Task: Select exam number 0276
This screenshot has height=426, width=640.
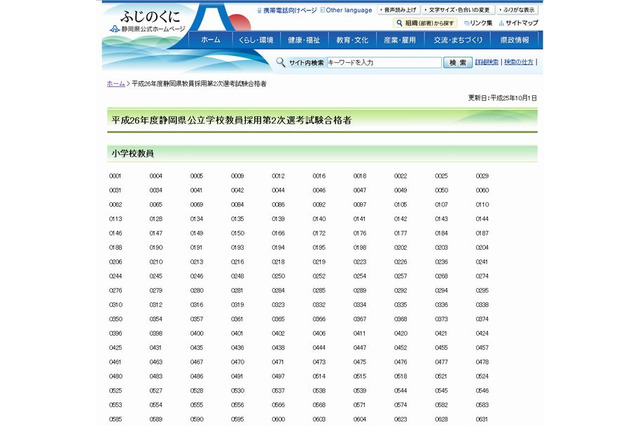Action: (116, 290)
